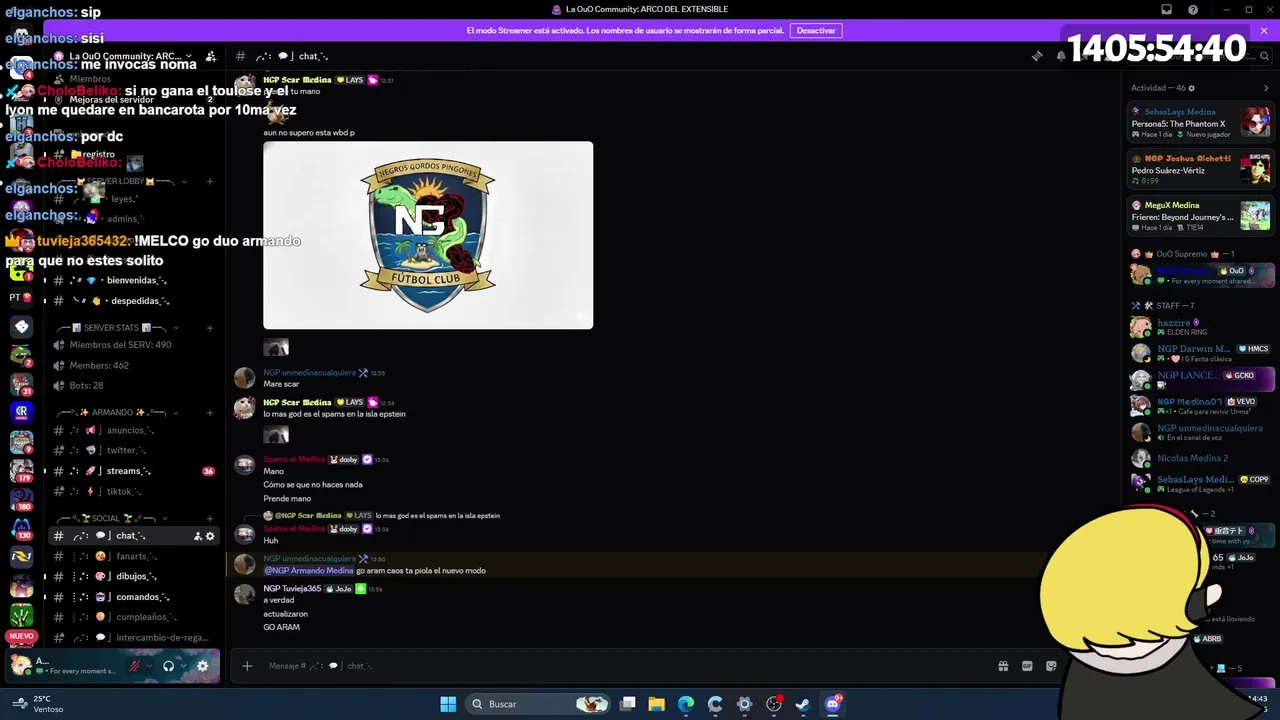Open the anuncios channel
This screenshot has width=1280, height=720.
(133, 430)
